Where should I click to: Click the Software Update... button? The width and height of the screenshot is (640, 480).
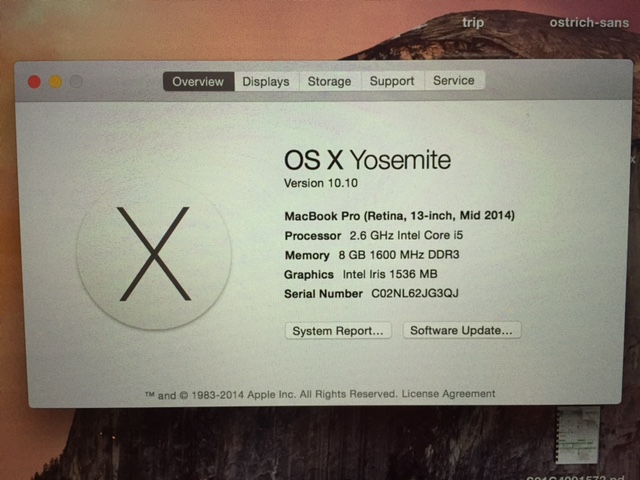[x=462, y=330]
